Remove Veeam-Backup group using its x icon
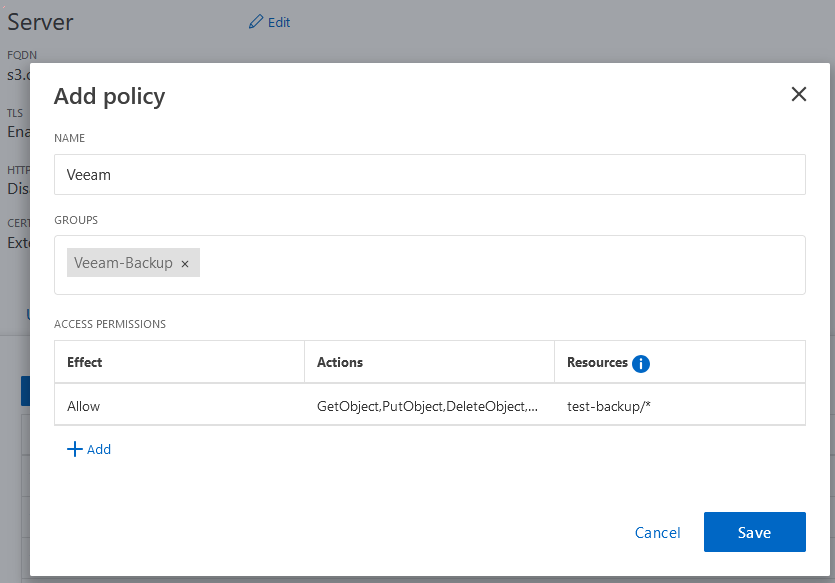Viewport: 835px width, 583px height. coord(185,263)
